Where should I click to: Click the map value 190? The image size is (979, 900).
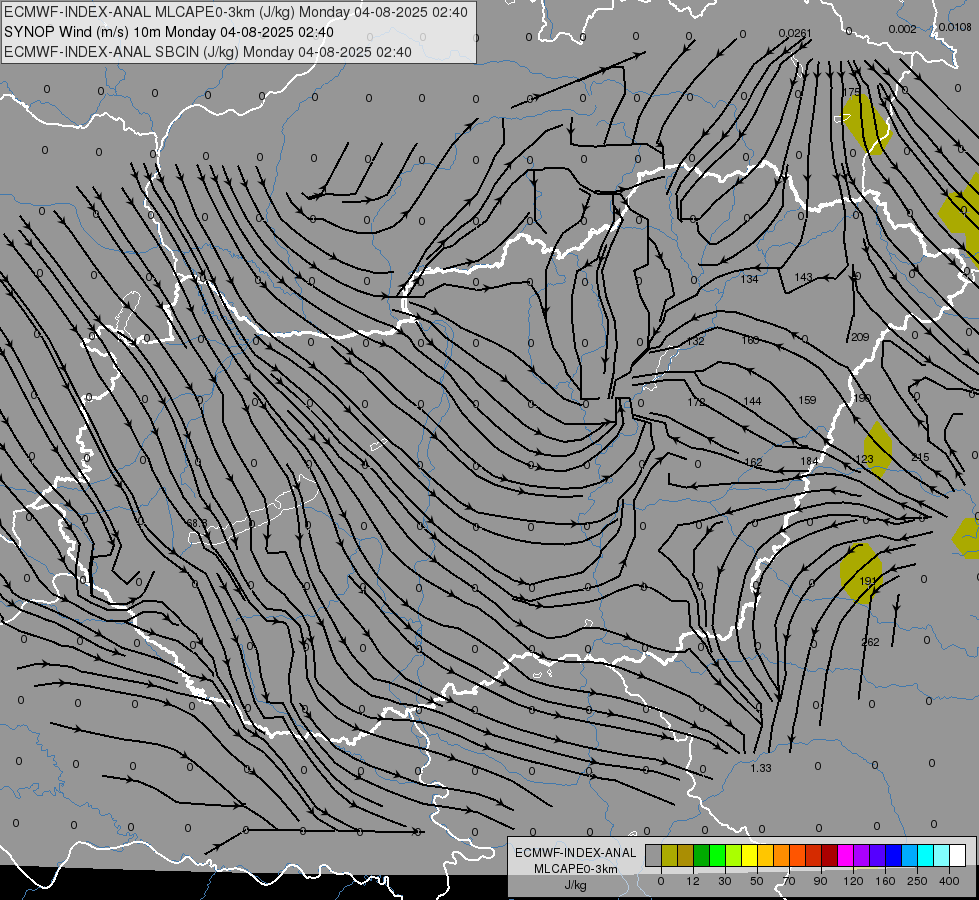(x=862, y=398)
